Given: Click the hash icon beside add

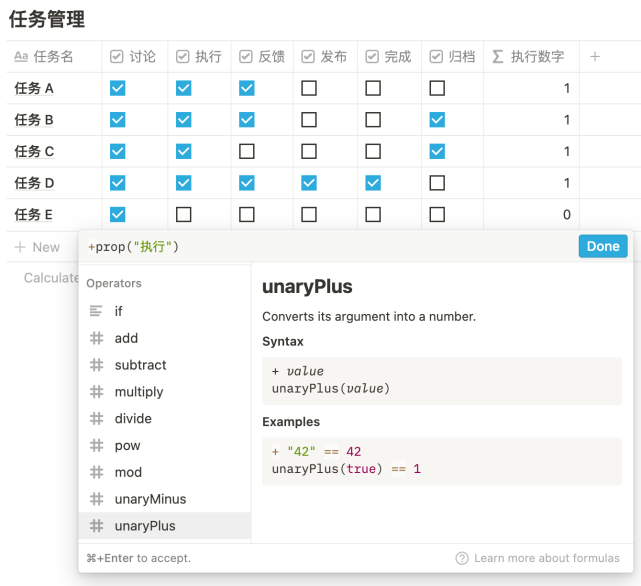Looking at the screenshot, I should (97, 338).
